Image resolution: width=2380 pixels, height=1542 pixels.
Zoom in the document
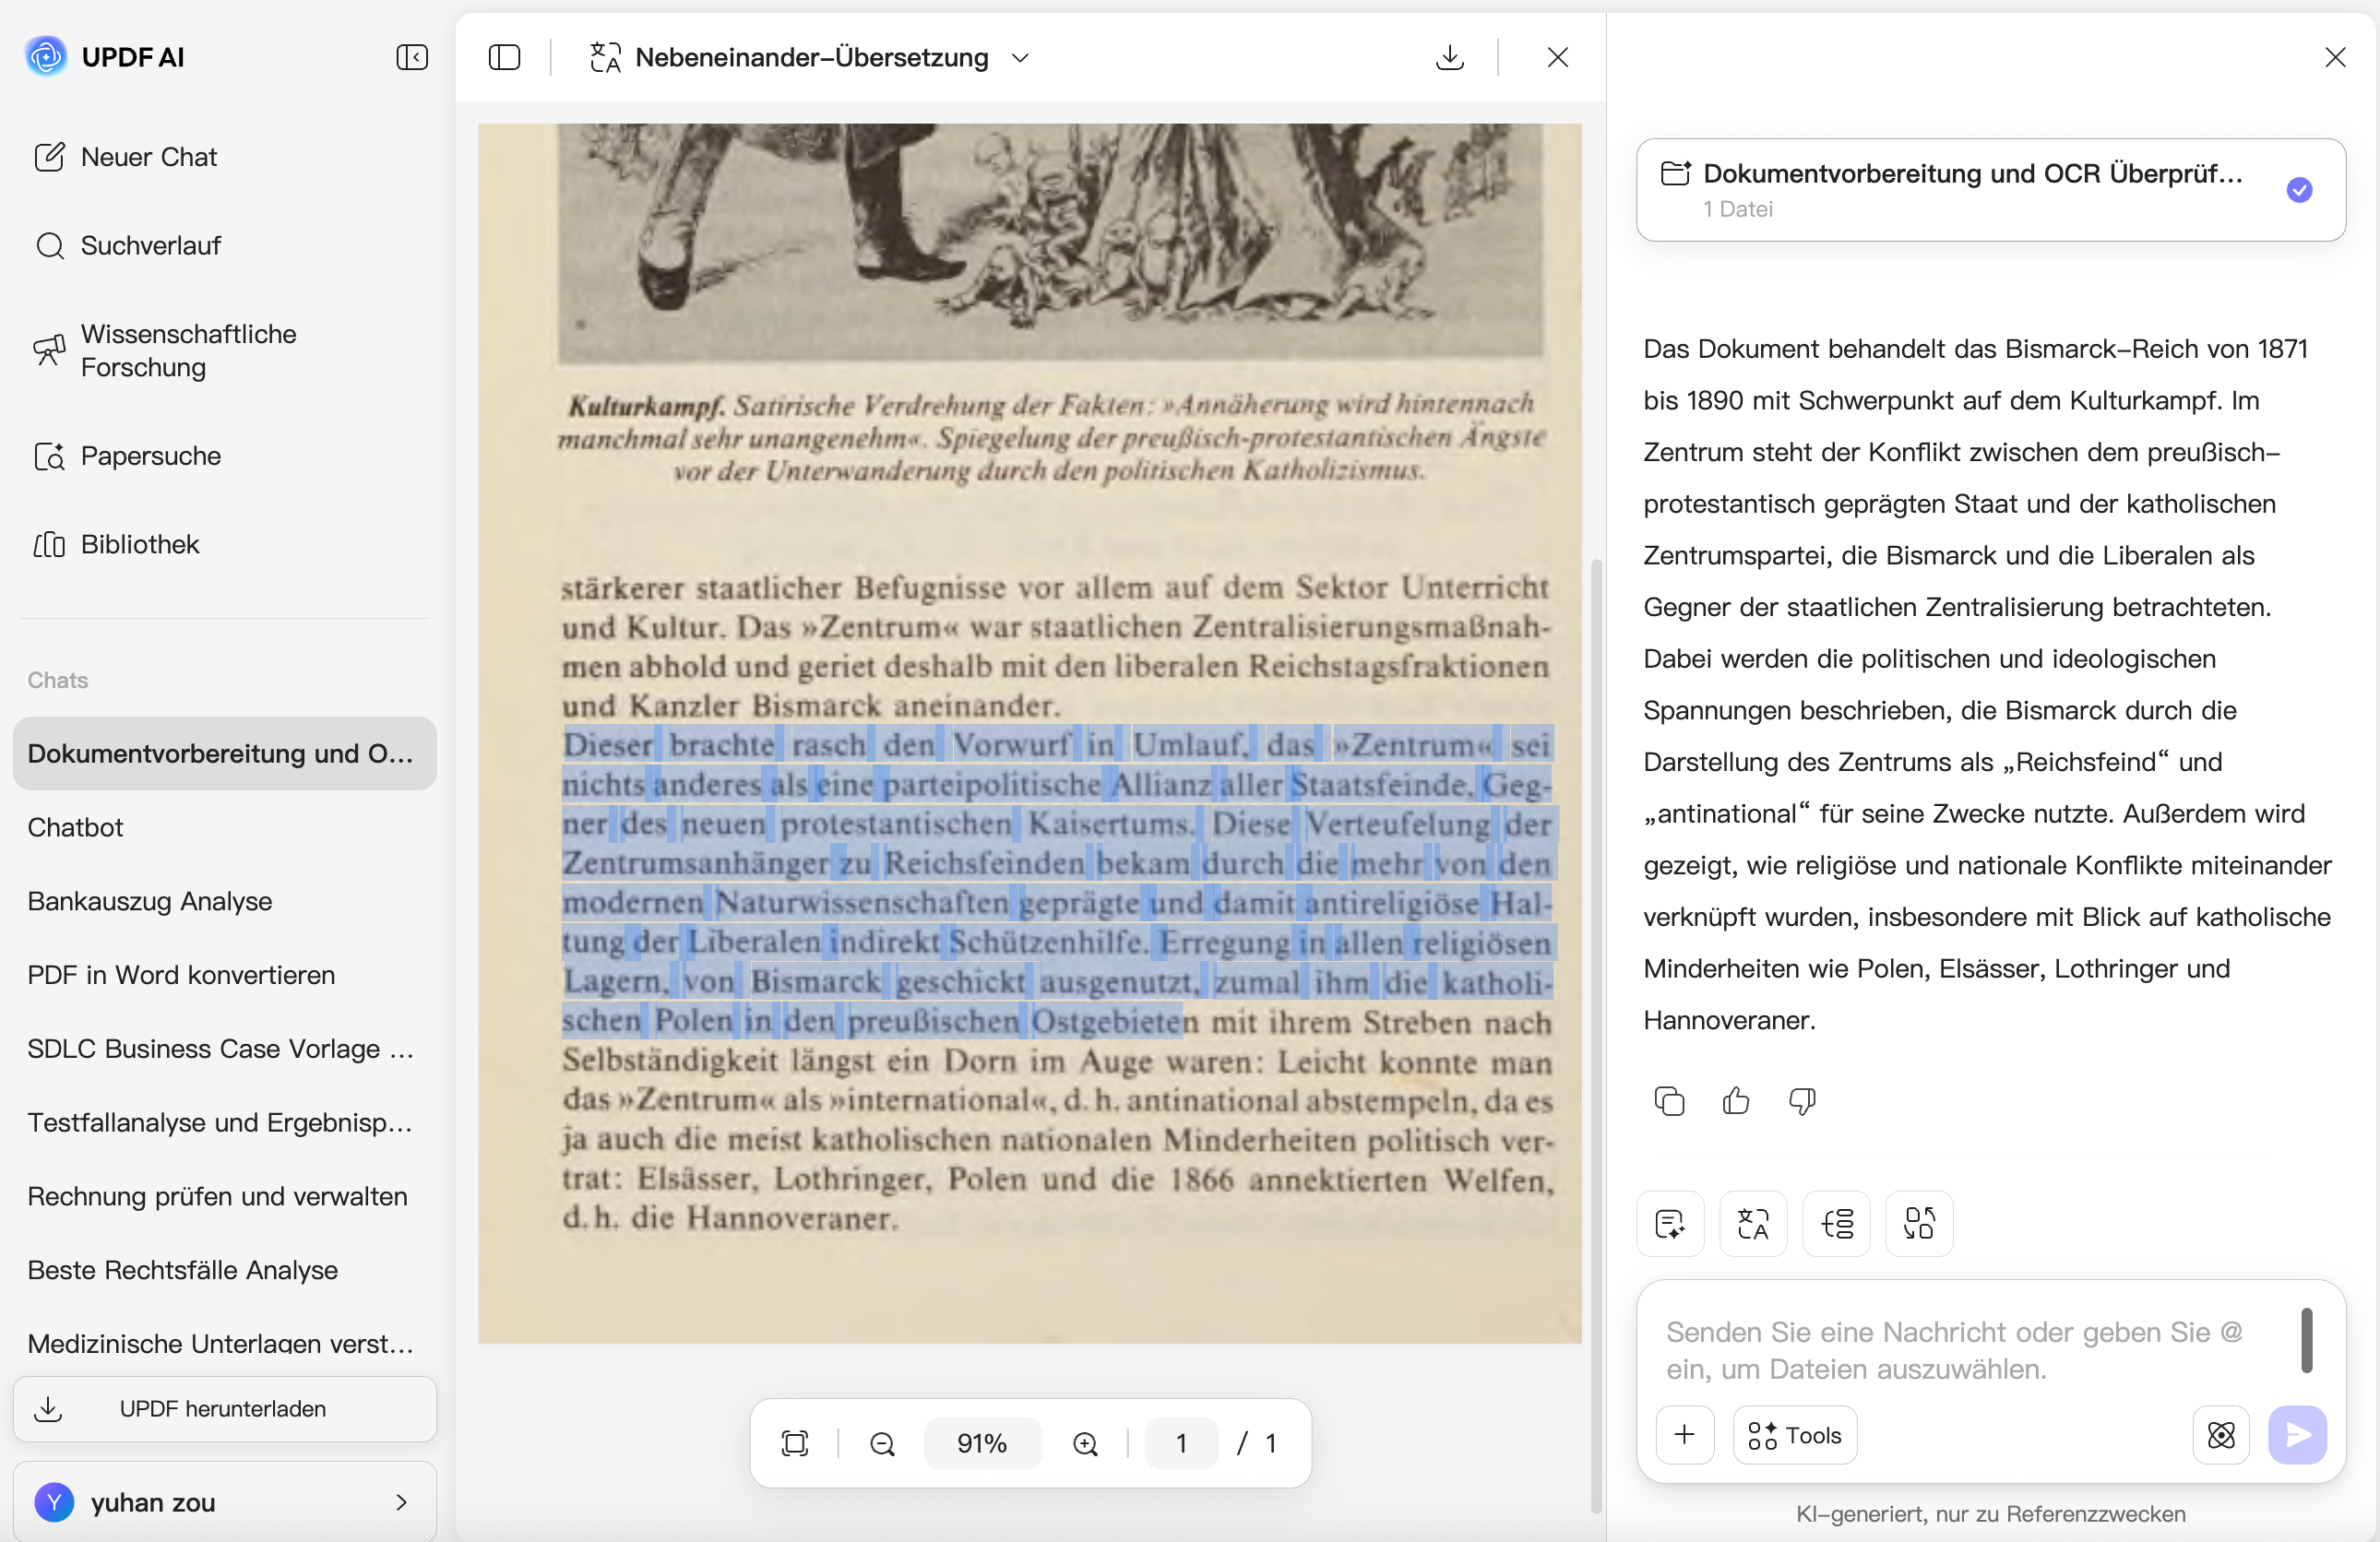(1085, 1443)
